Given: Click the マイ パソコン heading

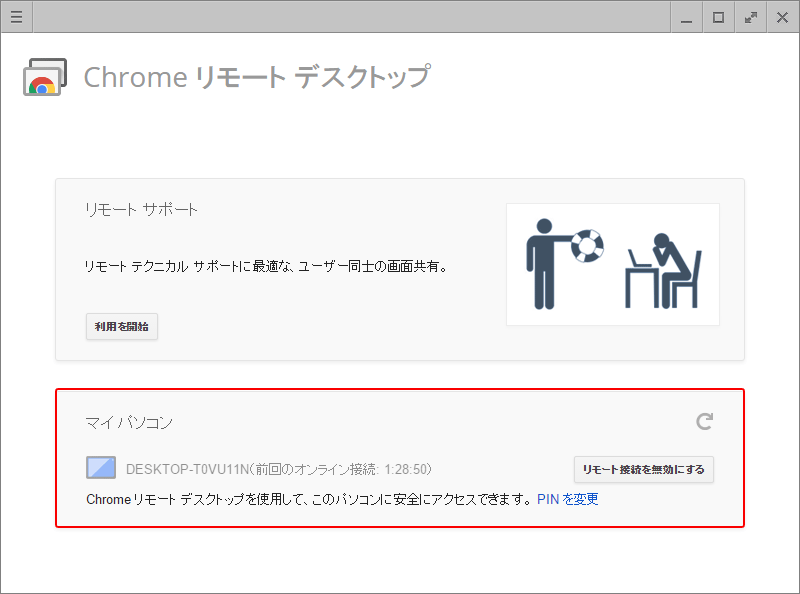Looking at the screenshot, I should pos(129,423).
